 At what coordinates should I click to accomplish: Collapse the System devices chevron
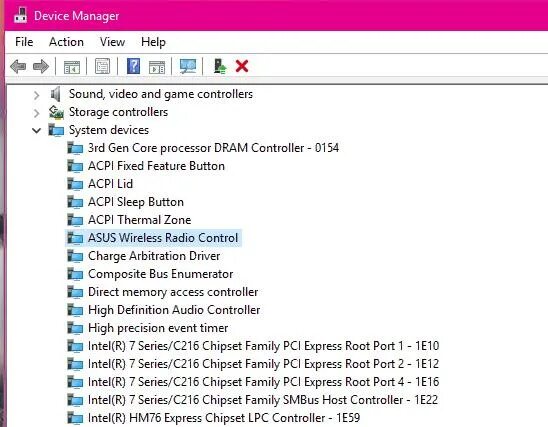[36, 131]
